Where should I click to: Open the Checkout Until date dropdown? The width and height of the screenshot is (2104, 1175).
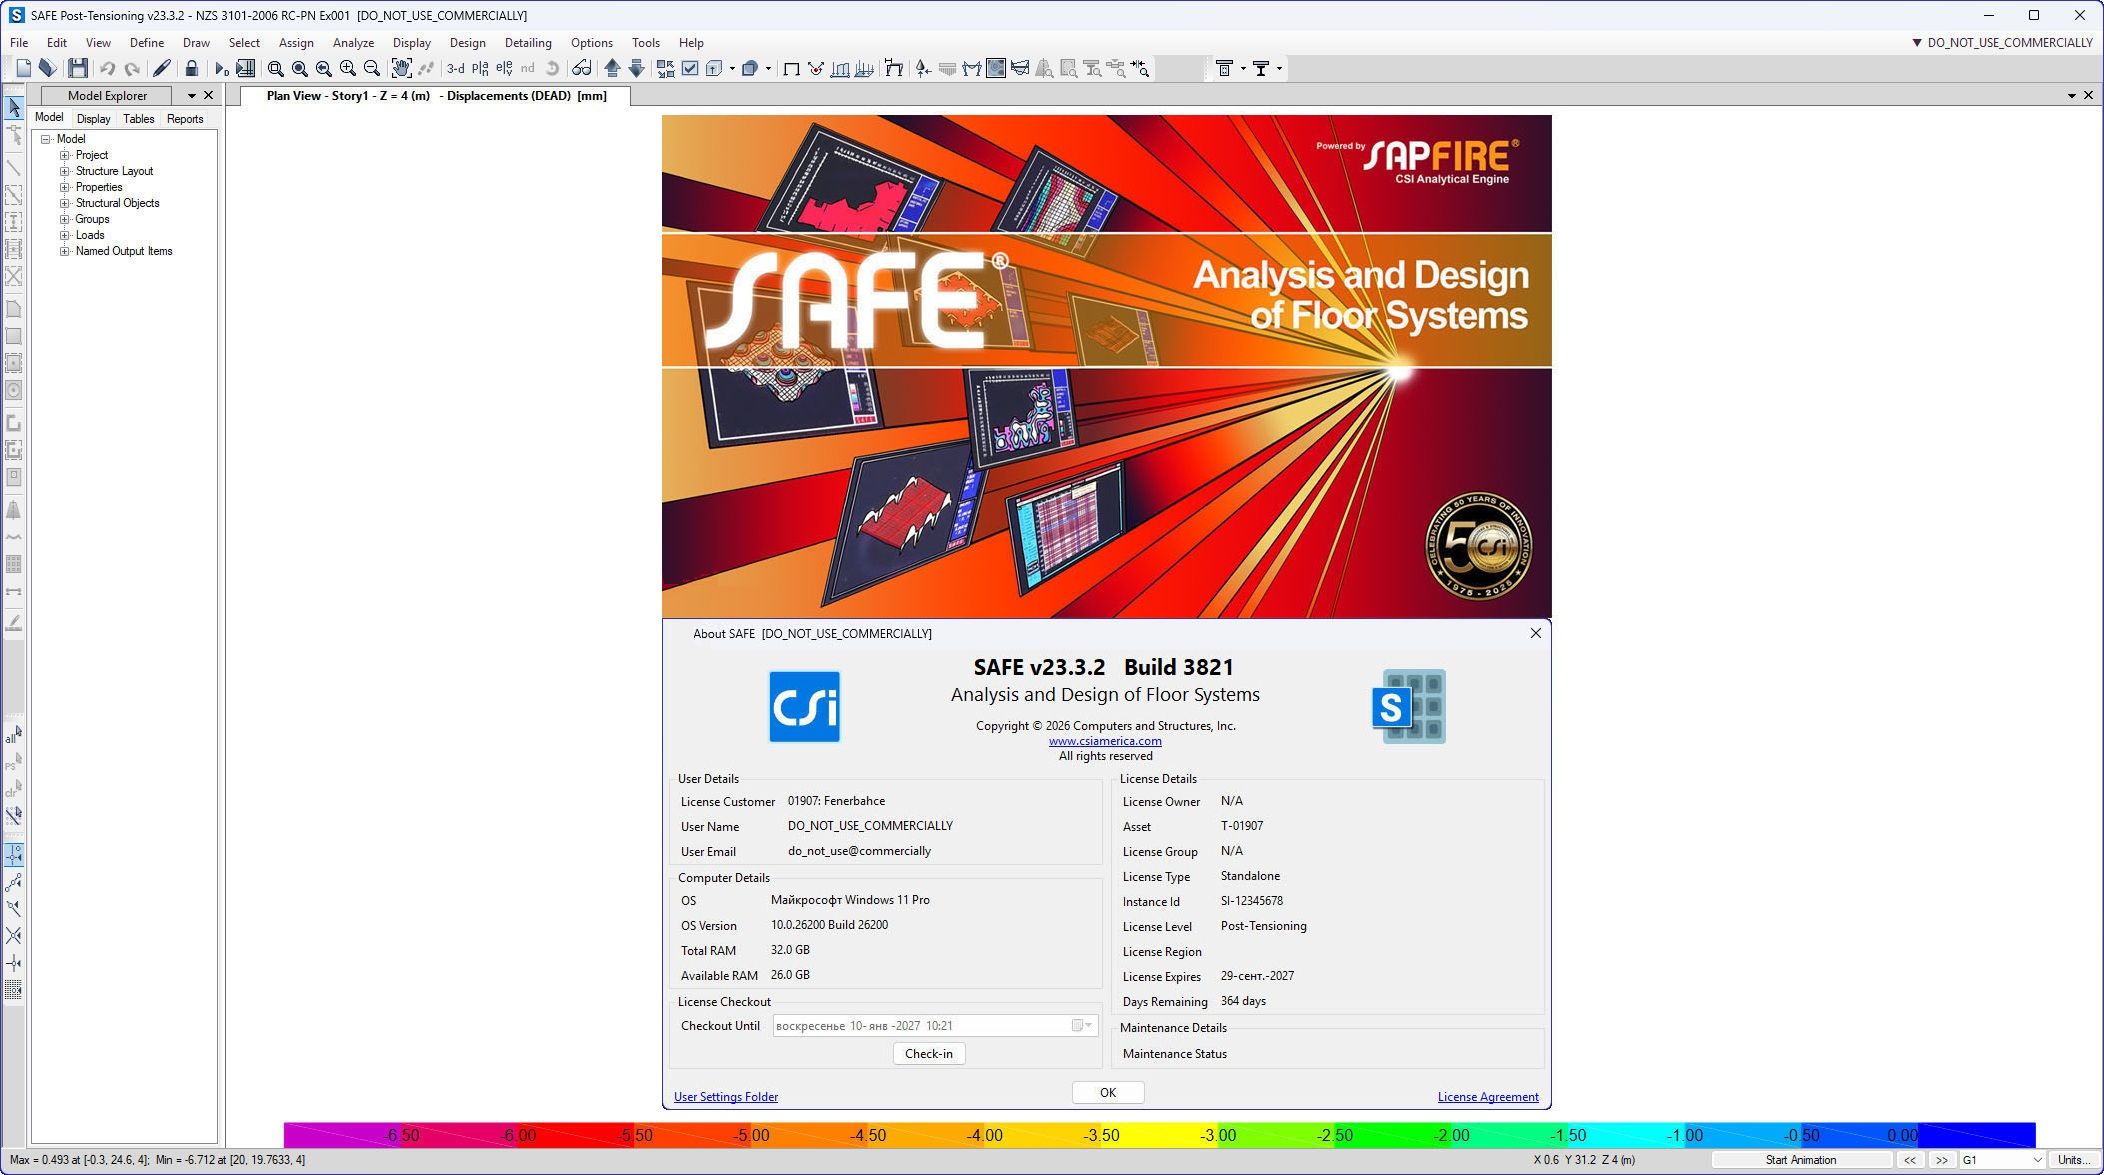[x=1083, y=1025]
